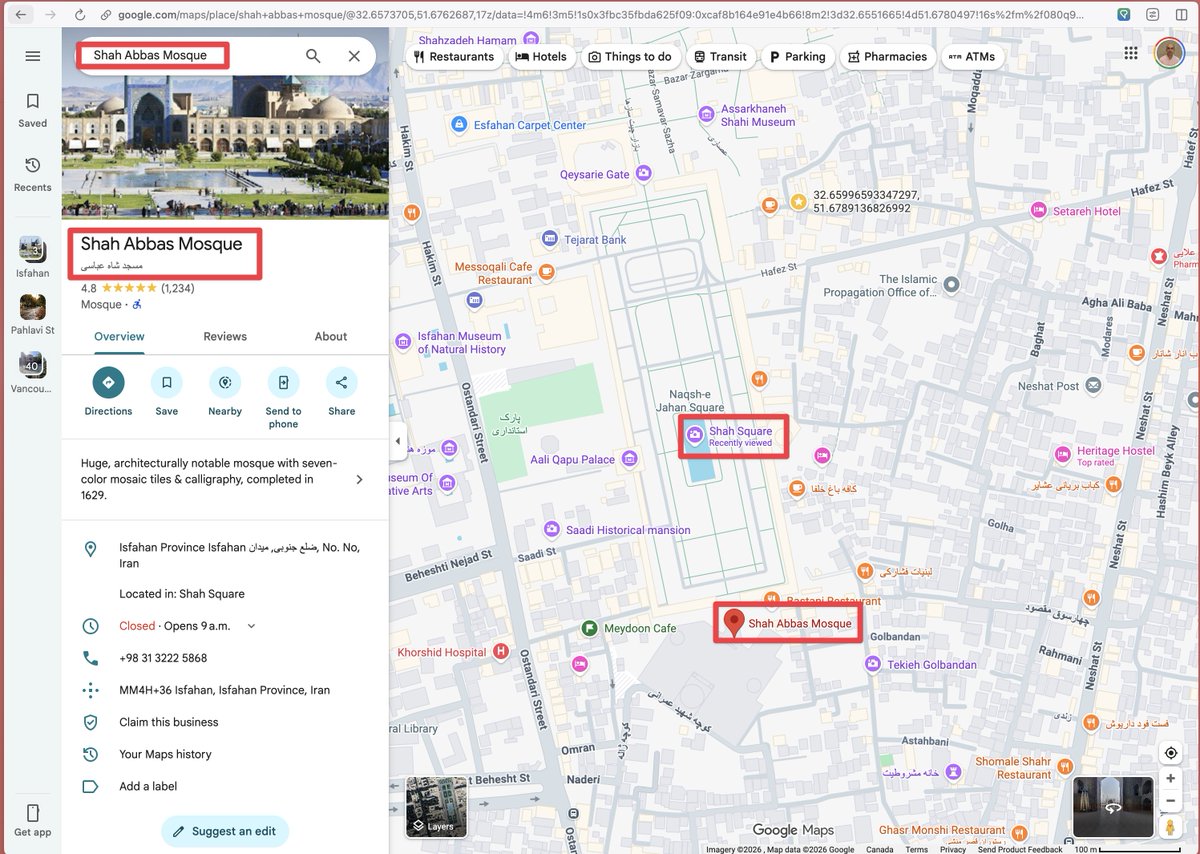Click Add a label
Screen dimensions: 1200x854
pos(225,786)
